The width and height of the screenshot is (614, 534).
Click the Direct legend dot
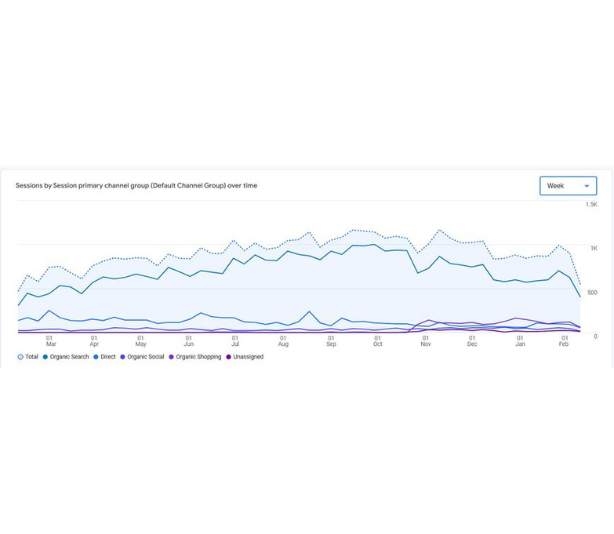96,357
